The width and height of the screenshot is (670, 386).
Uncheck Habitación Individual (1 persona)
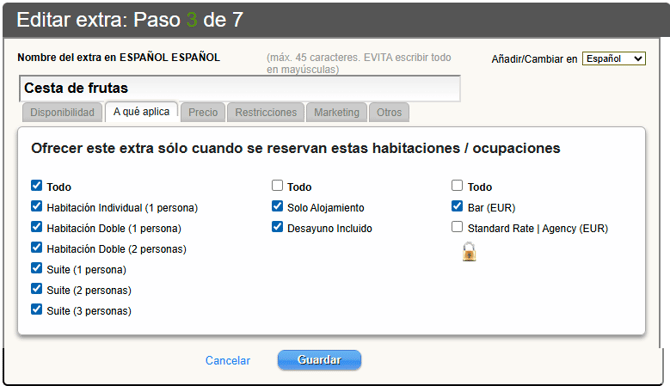pos(37,206)
